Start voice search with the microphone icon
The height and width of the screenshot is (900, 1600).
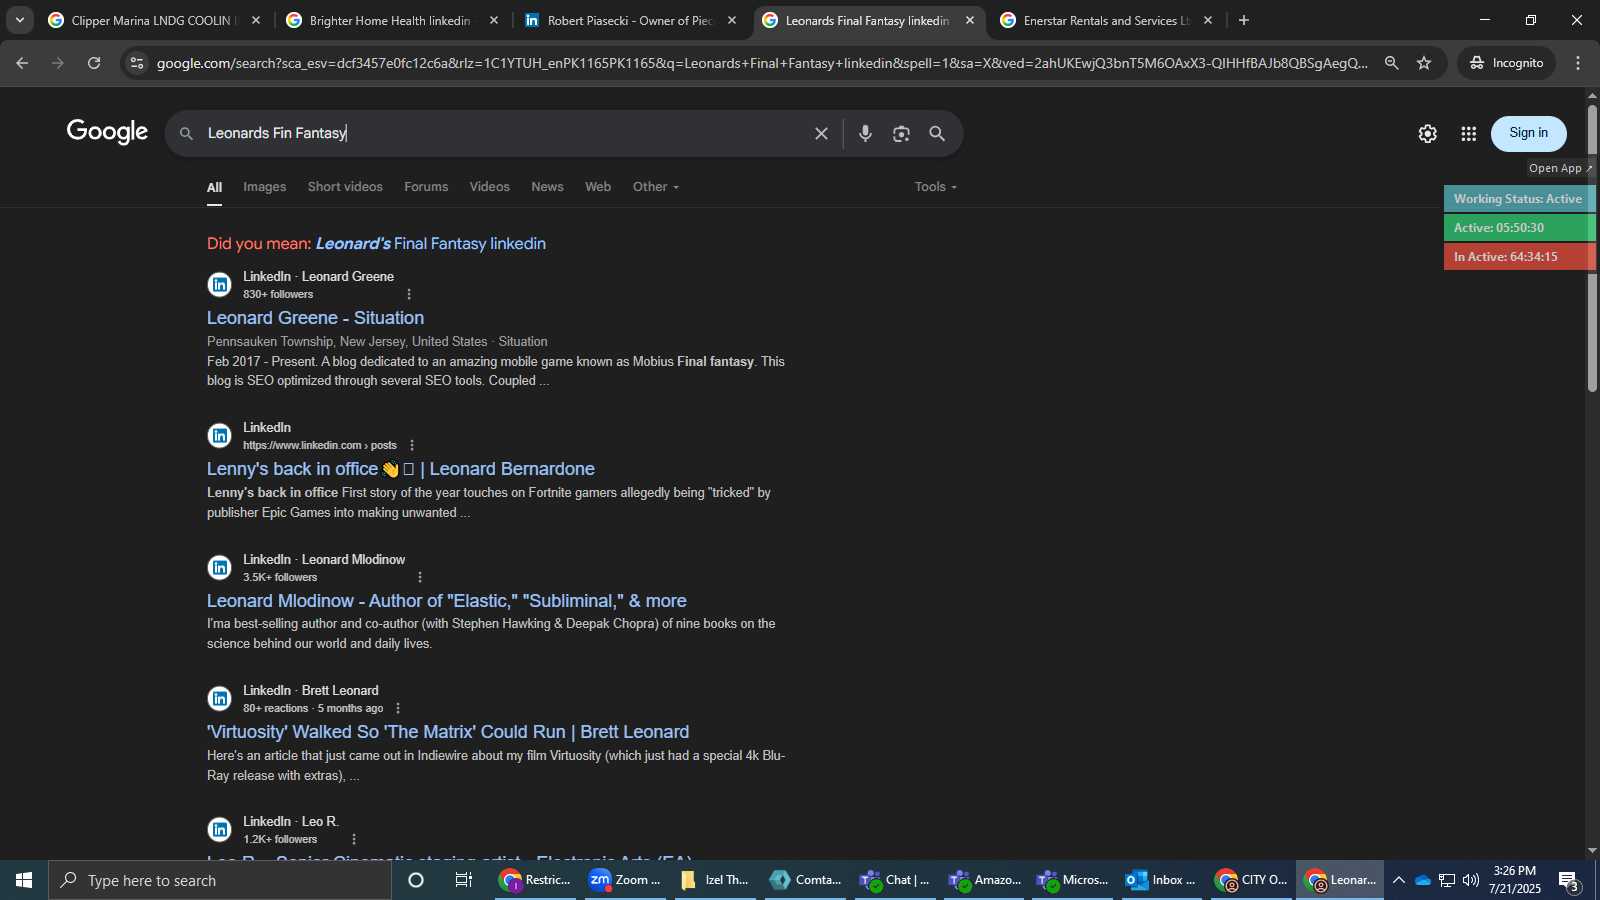tap(865, 133)
